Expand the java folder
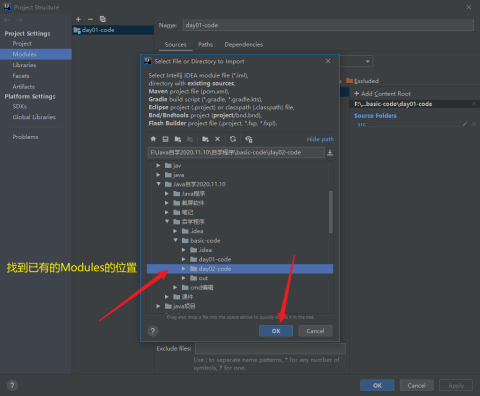The width and height of the screenshot is (480, 396). tap(158, 175)
